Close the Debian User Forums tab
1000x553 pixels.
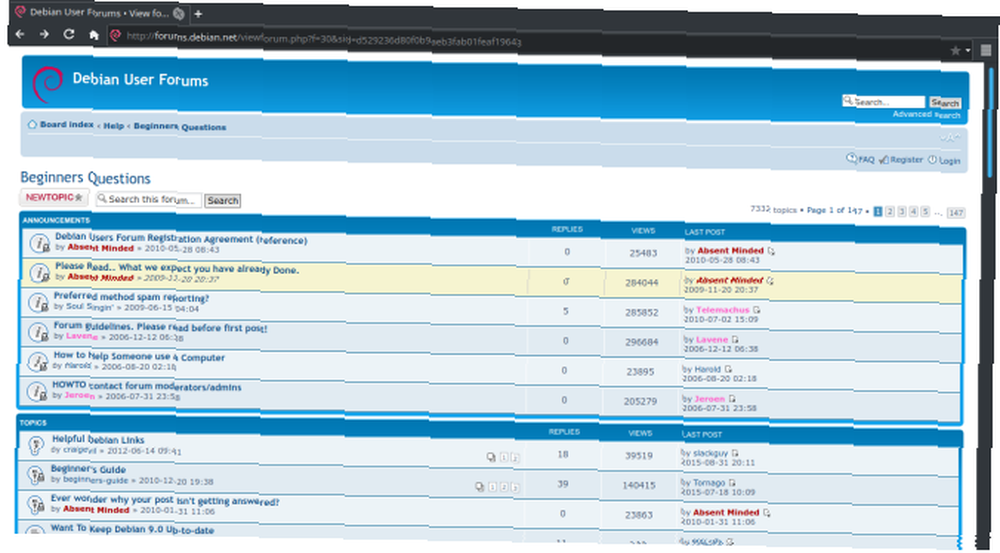pyautogui.click(x=179, y=13)
